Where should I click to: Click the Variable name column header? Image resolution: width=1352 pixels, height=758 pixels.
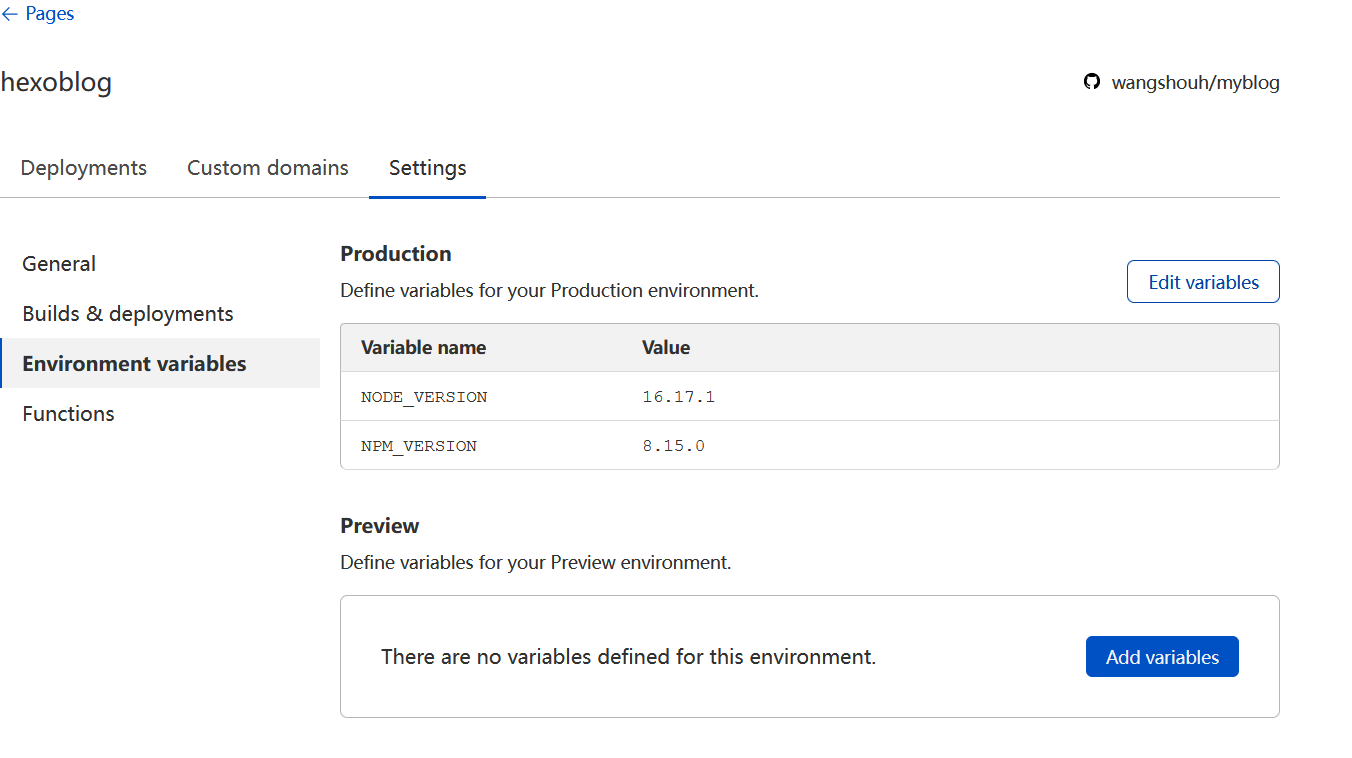(x=423, y=347)
